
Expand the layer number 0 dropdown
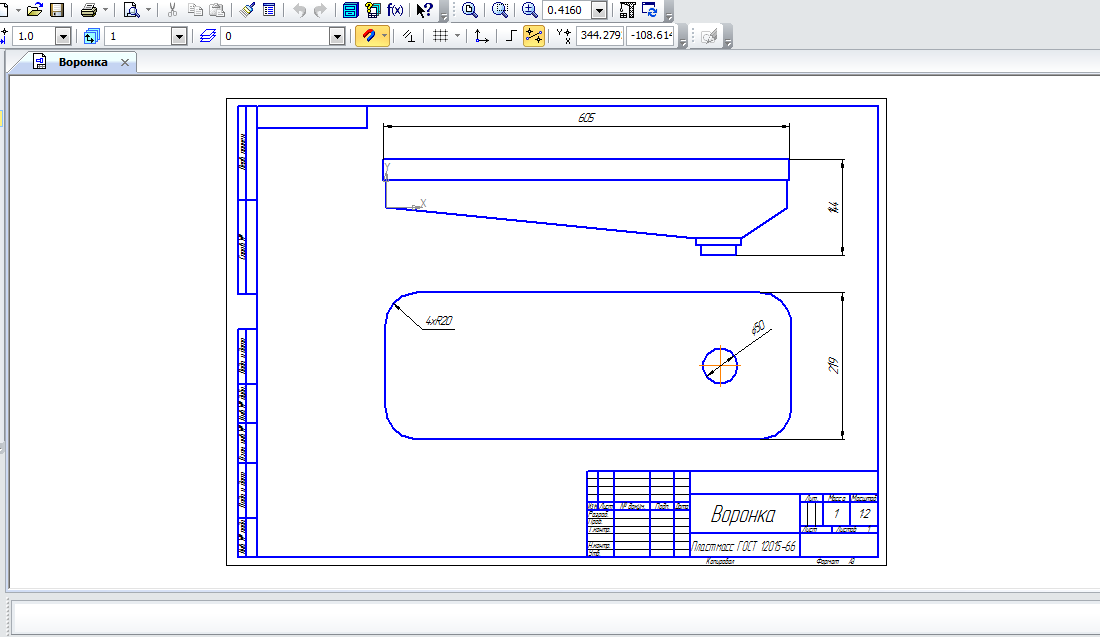337,36
